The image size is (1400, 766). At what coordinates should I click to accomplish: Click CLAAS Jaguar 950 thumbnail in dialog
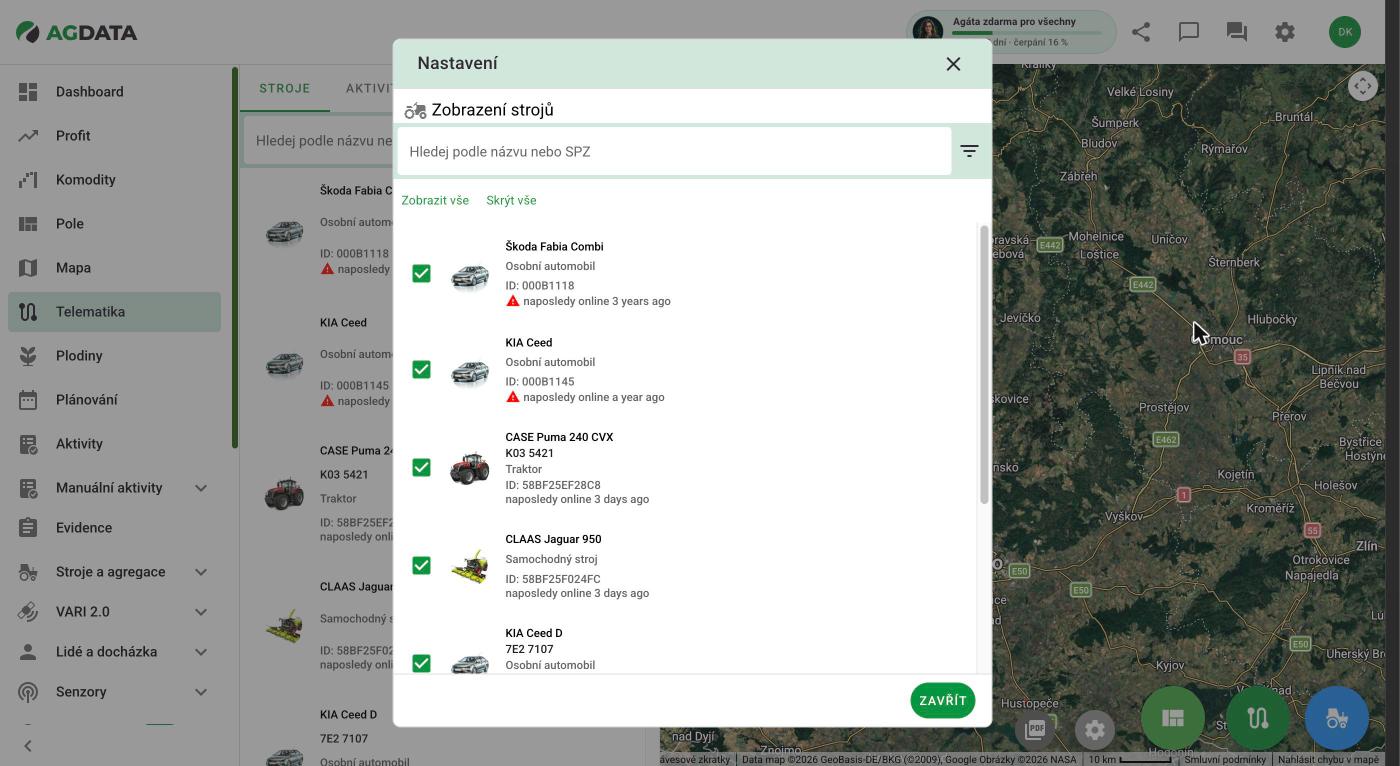point(469,566)
